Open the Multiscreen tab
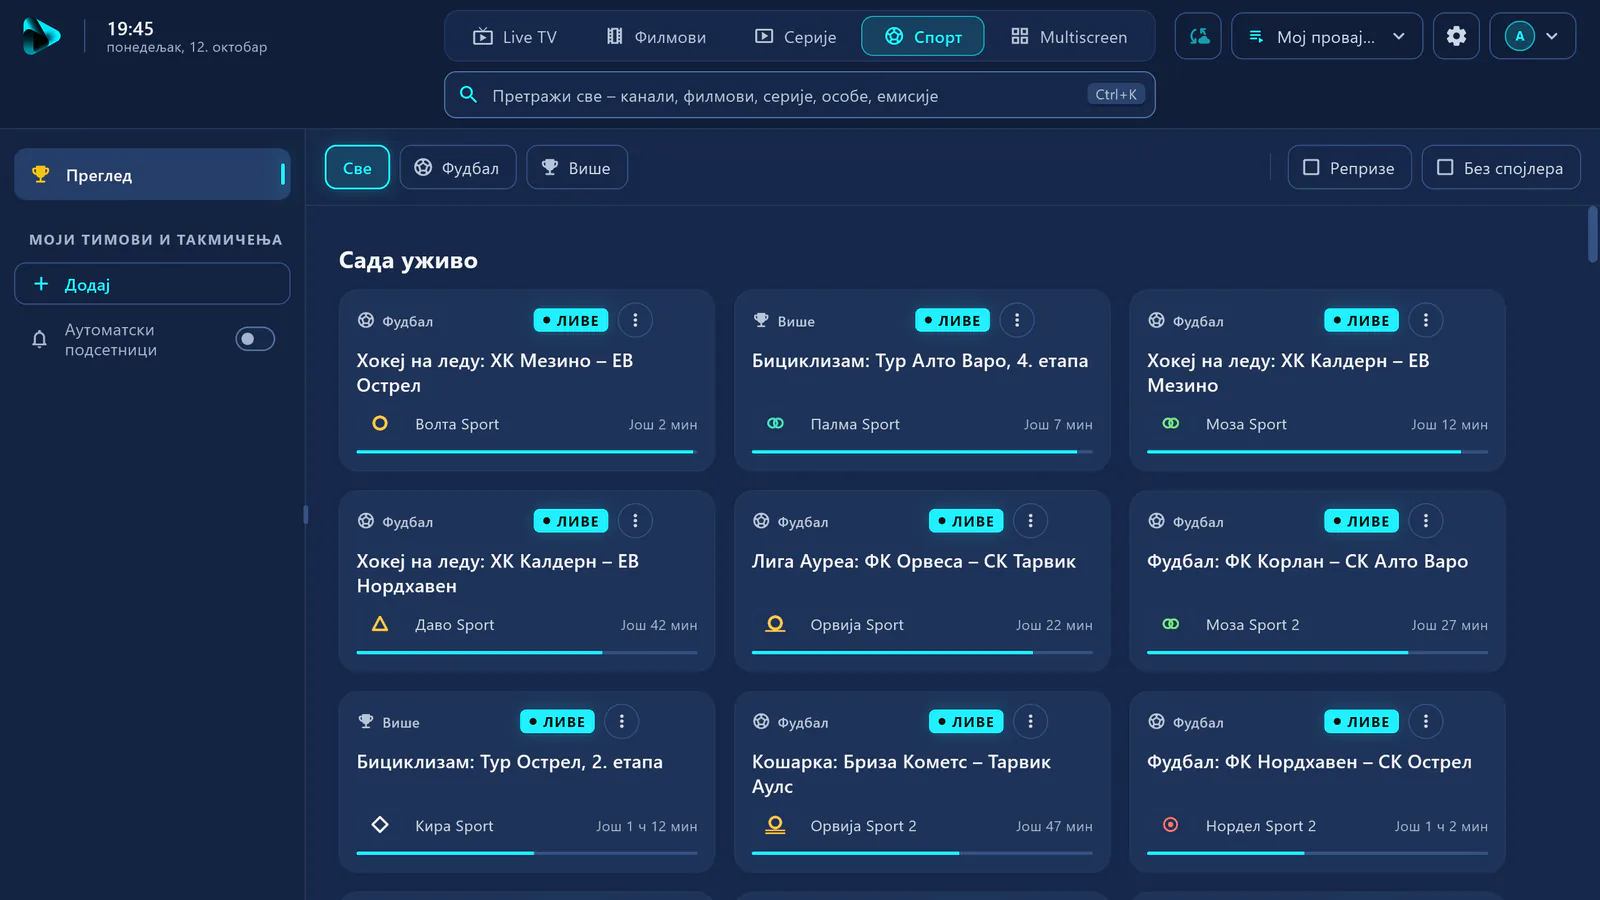 (1069, 37)
